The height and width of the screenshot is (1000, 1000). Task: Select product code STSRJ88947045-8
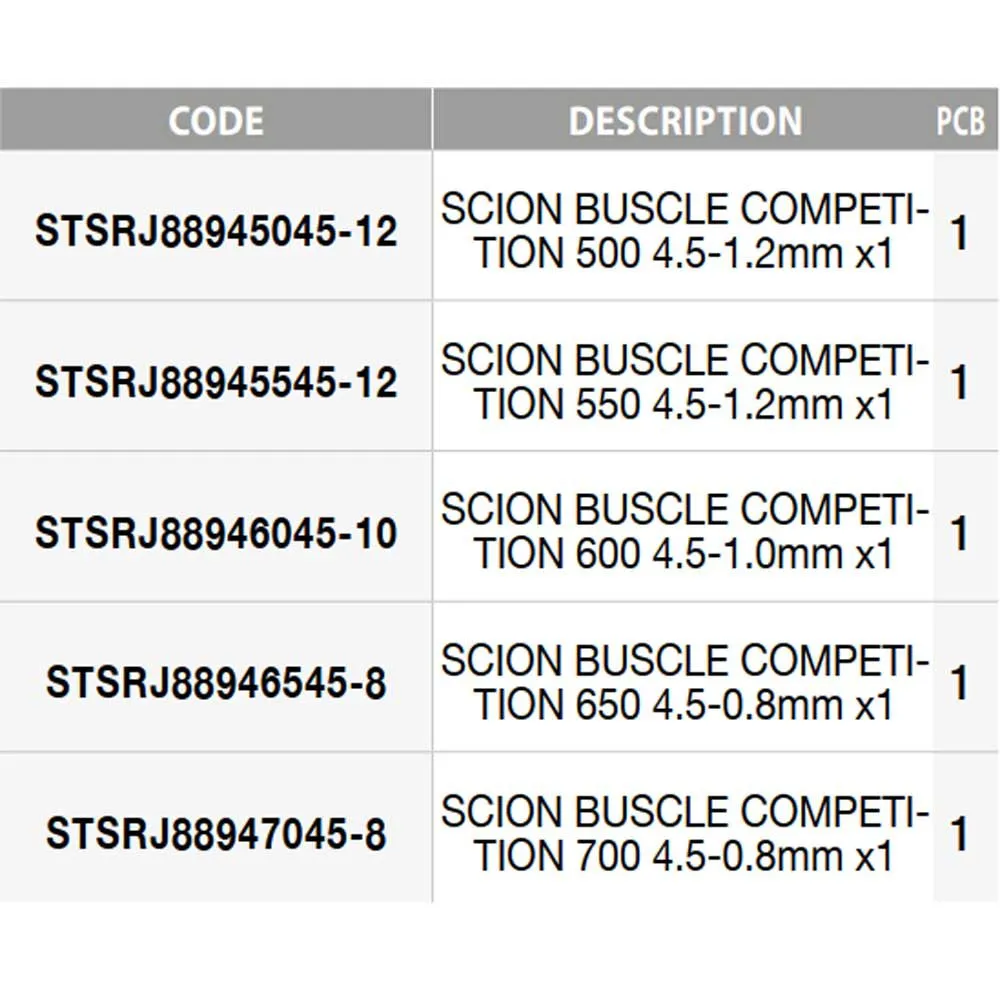click(216, 835)
